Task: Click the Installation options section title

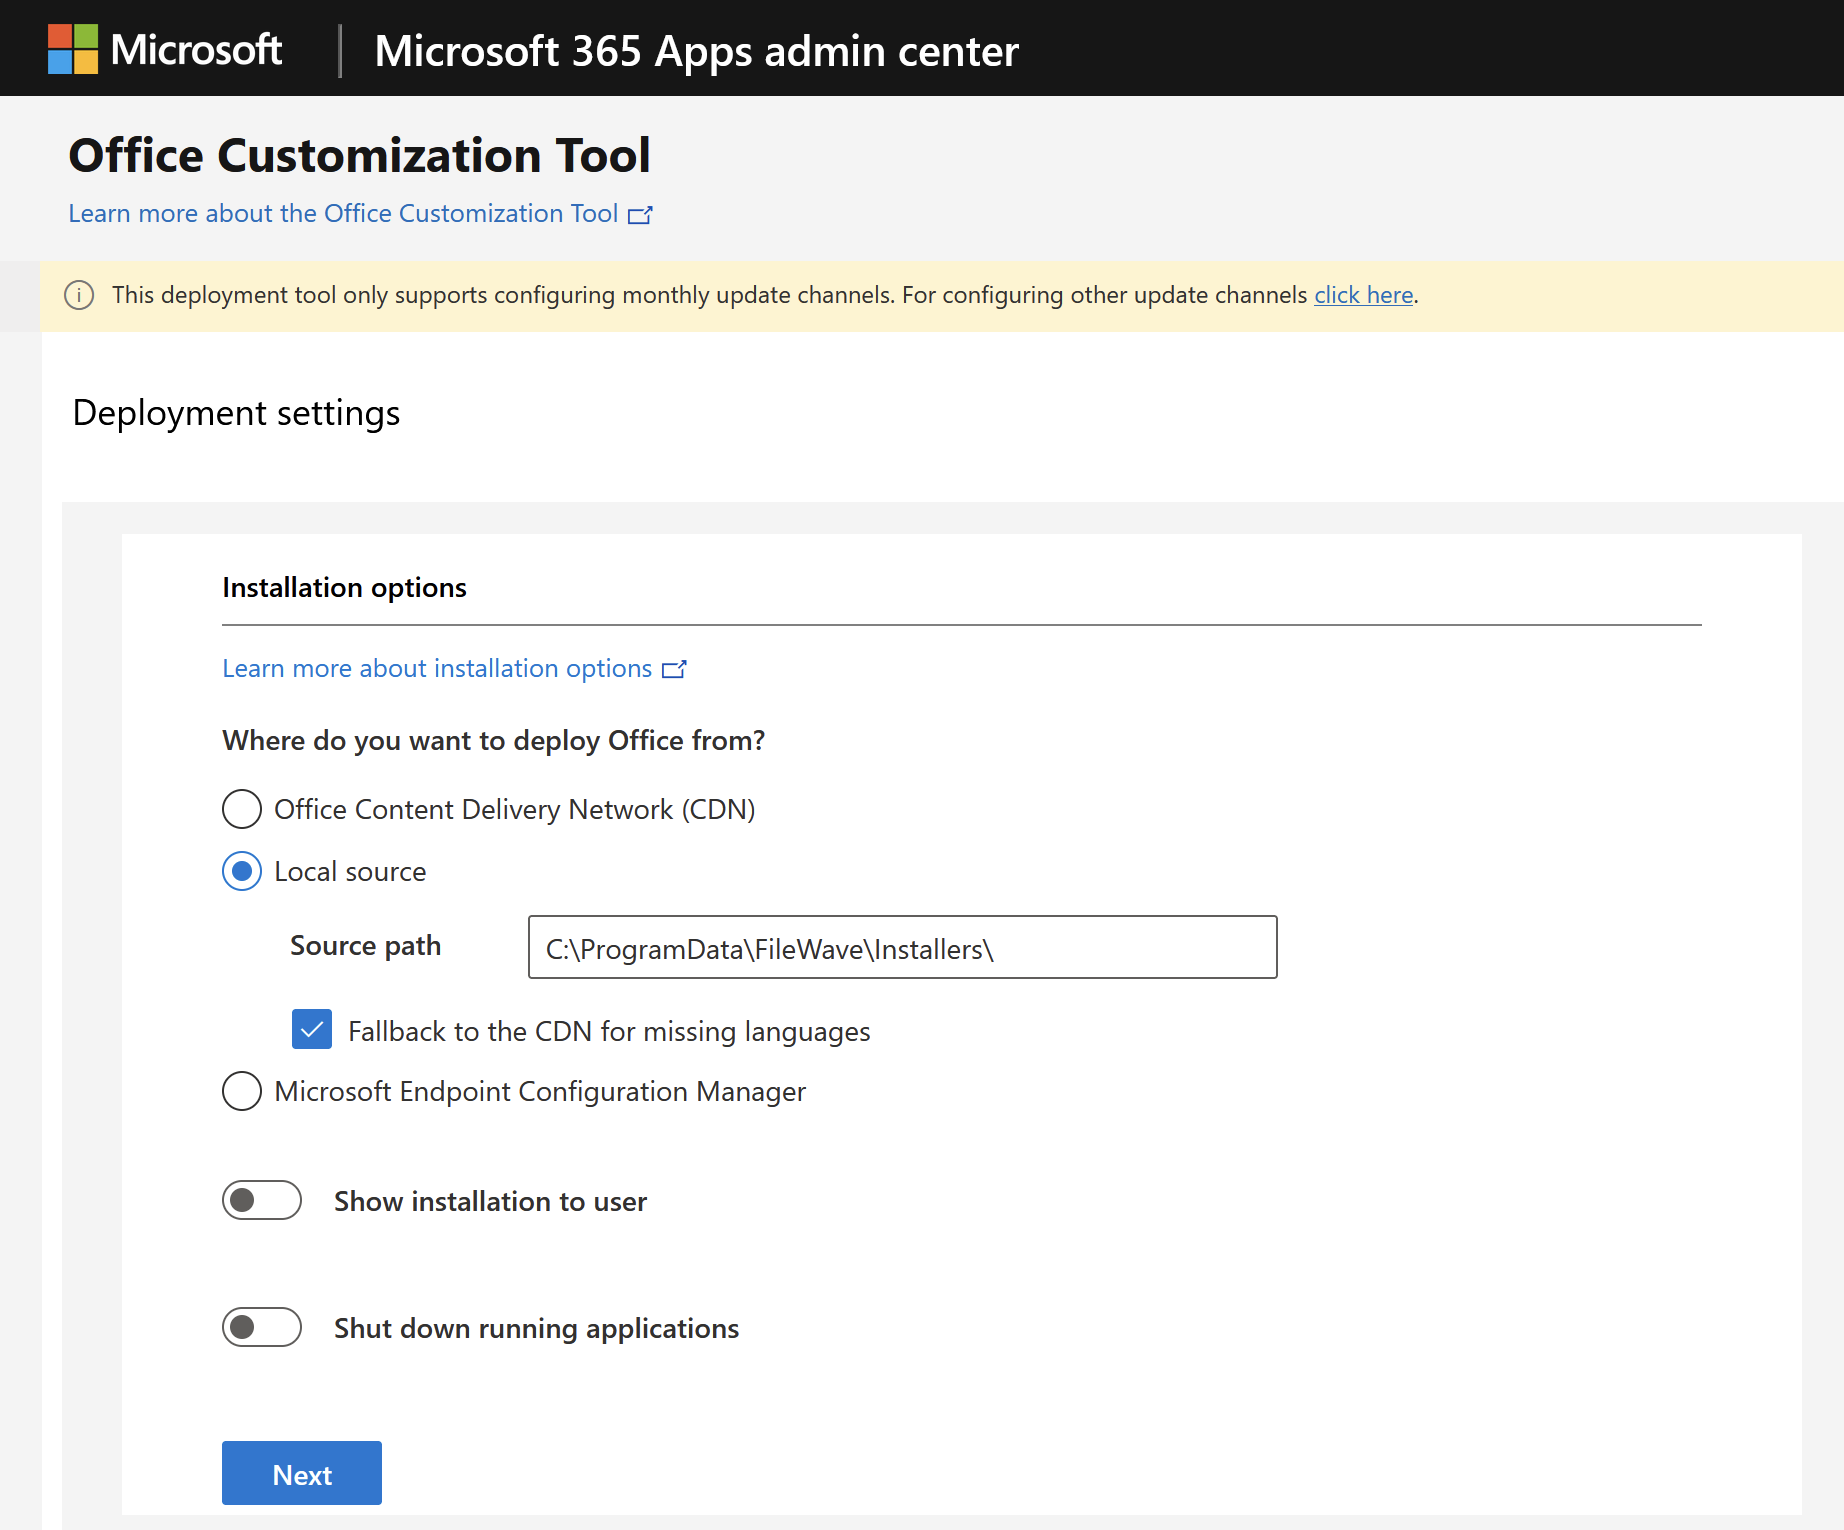Action: point(345,587)
